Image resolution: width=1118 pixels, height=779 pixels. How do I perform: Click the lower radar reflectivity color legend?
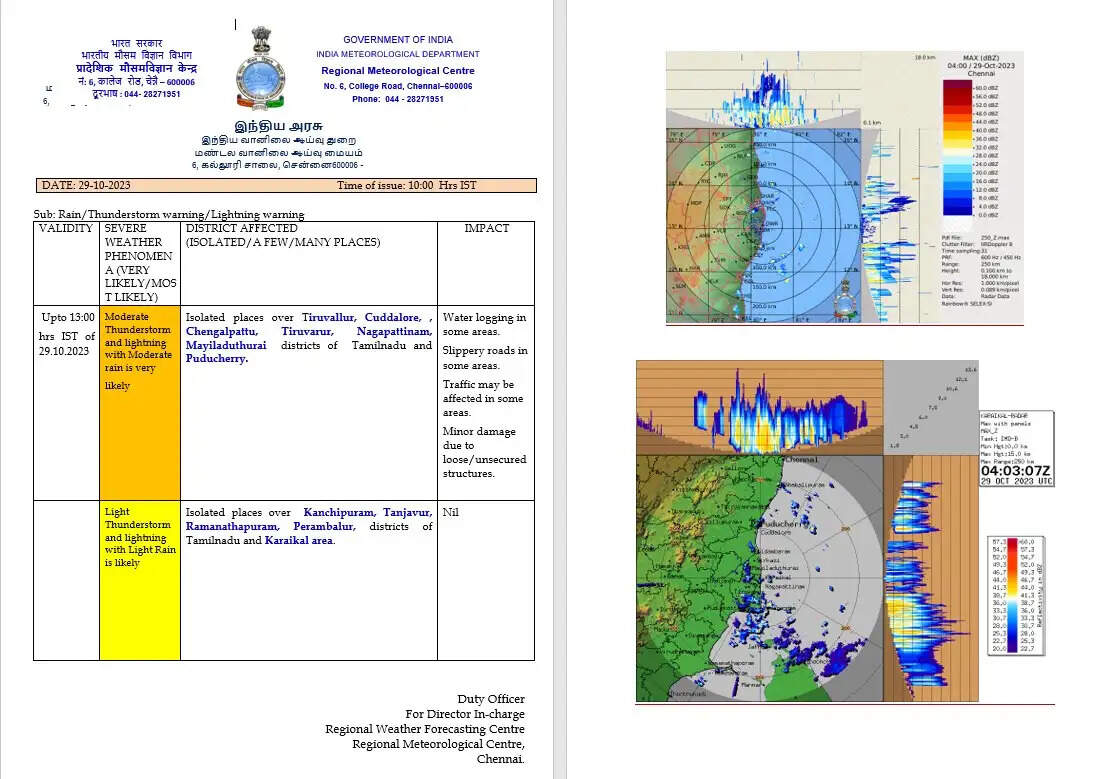point(1016,596)
